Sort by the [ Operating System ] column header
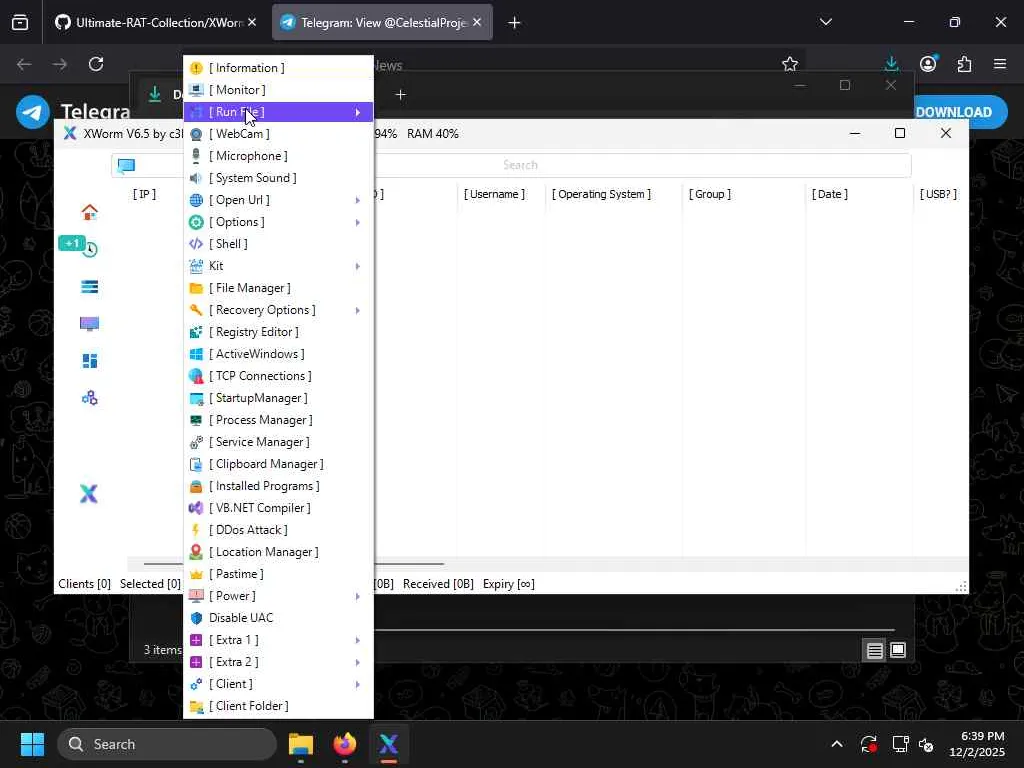1024x768 pixels. click(x=601, y=194)
